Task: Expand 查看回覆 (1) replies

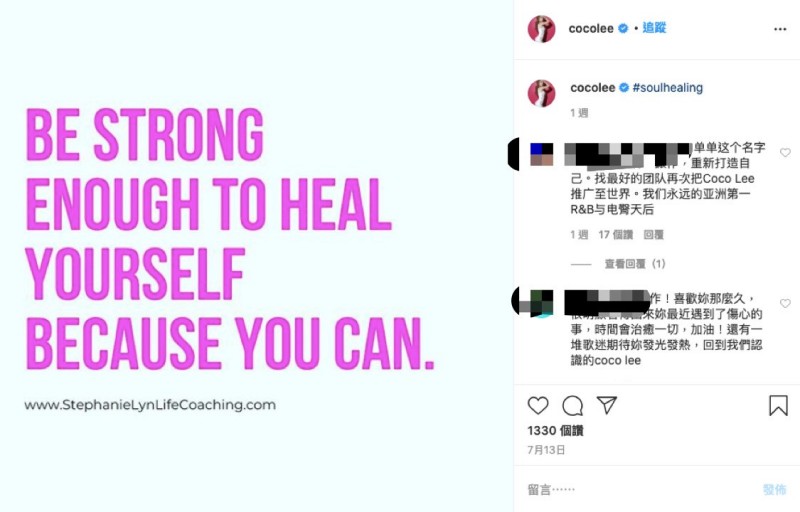Action: click(635, 264)
